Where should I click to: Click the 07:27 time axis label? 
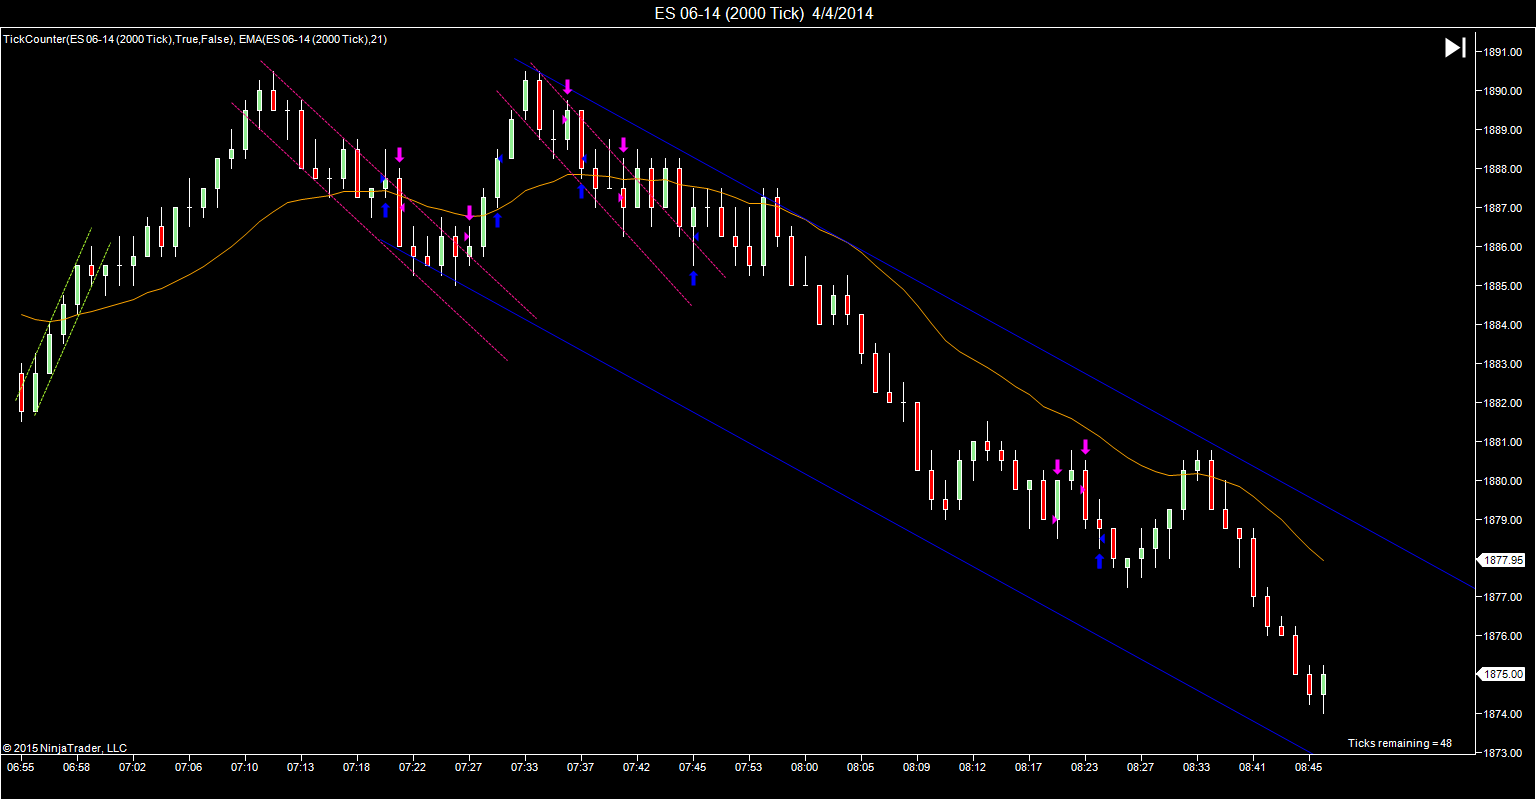(469, 768)
